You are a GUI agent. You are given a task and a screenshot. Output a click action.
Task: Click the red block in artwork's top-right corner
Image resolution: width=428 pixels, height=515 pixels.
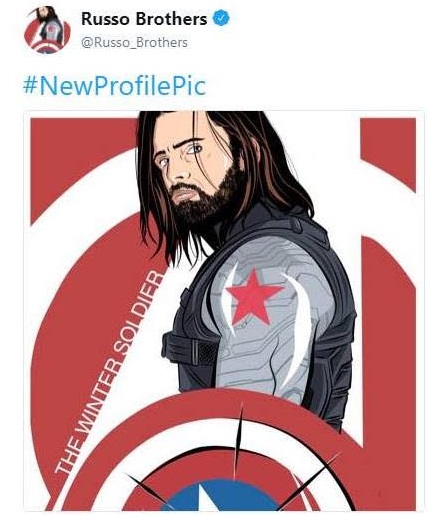coord(387,152)
